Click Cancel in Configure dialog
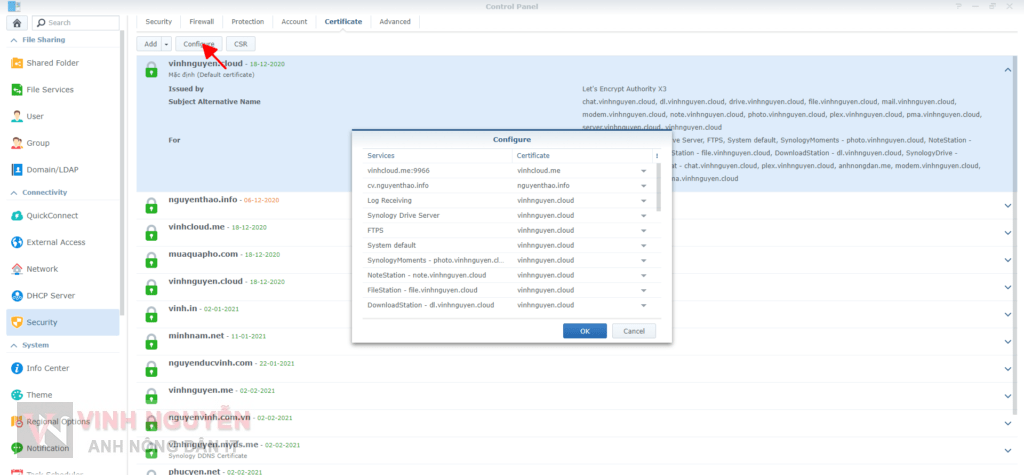Screen dimensions: 1024x475 [x=633, y=331]
